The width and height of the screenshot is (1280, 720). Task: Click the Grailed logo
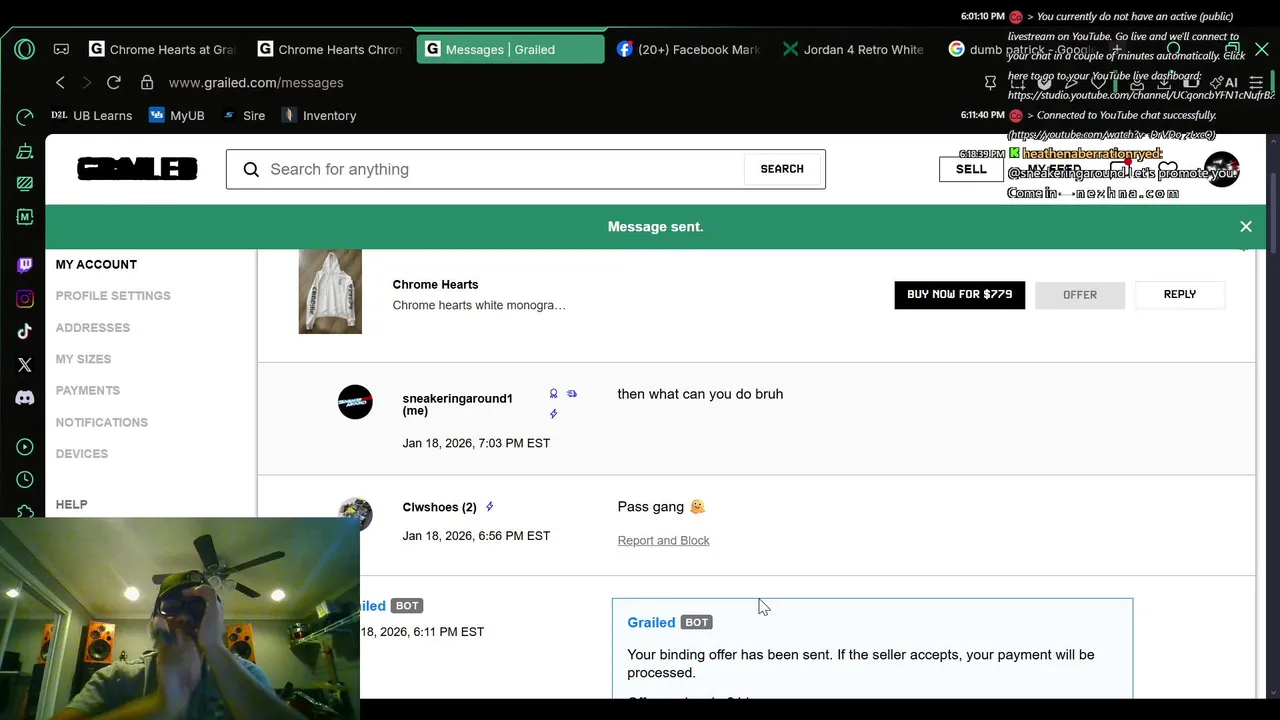(x=137, y=169)
